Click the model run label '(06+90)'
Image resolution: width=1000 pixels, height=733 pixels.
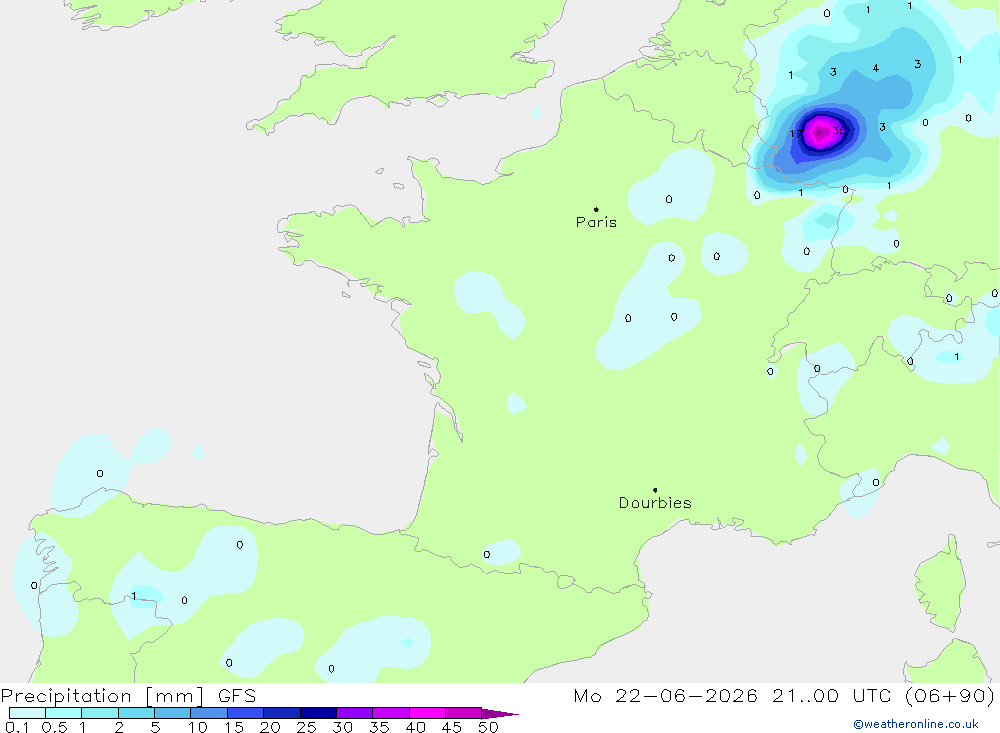click(x=950, y=695)
